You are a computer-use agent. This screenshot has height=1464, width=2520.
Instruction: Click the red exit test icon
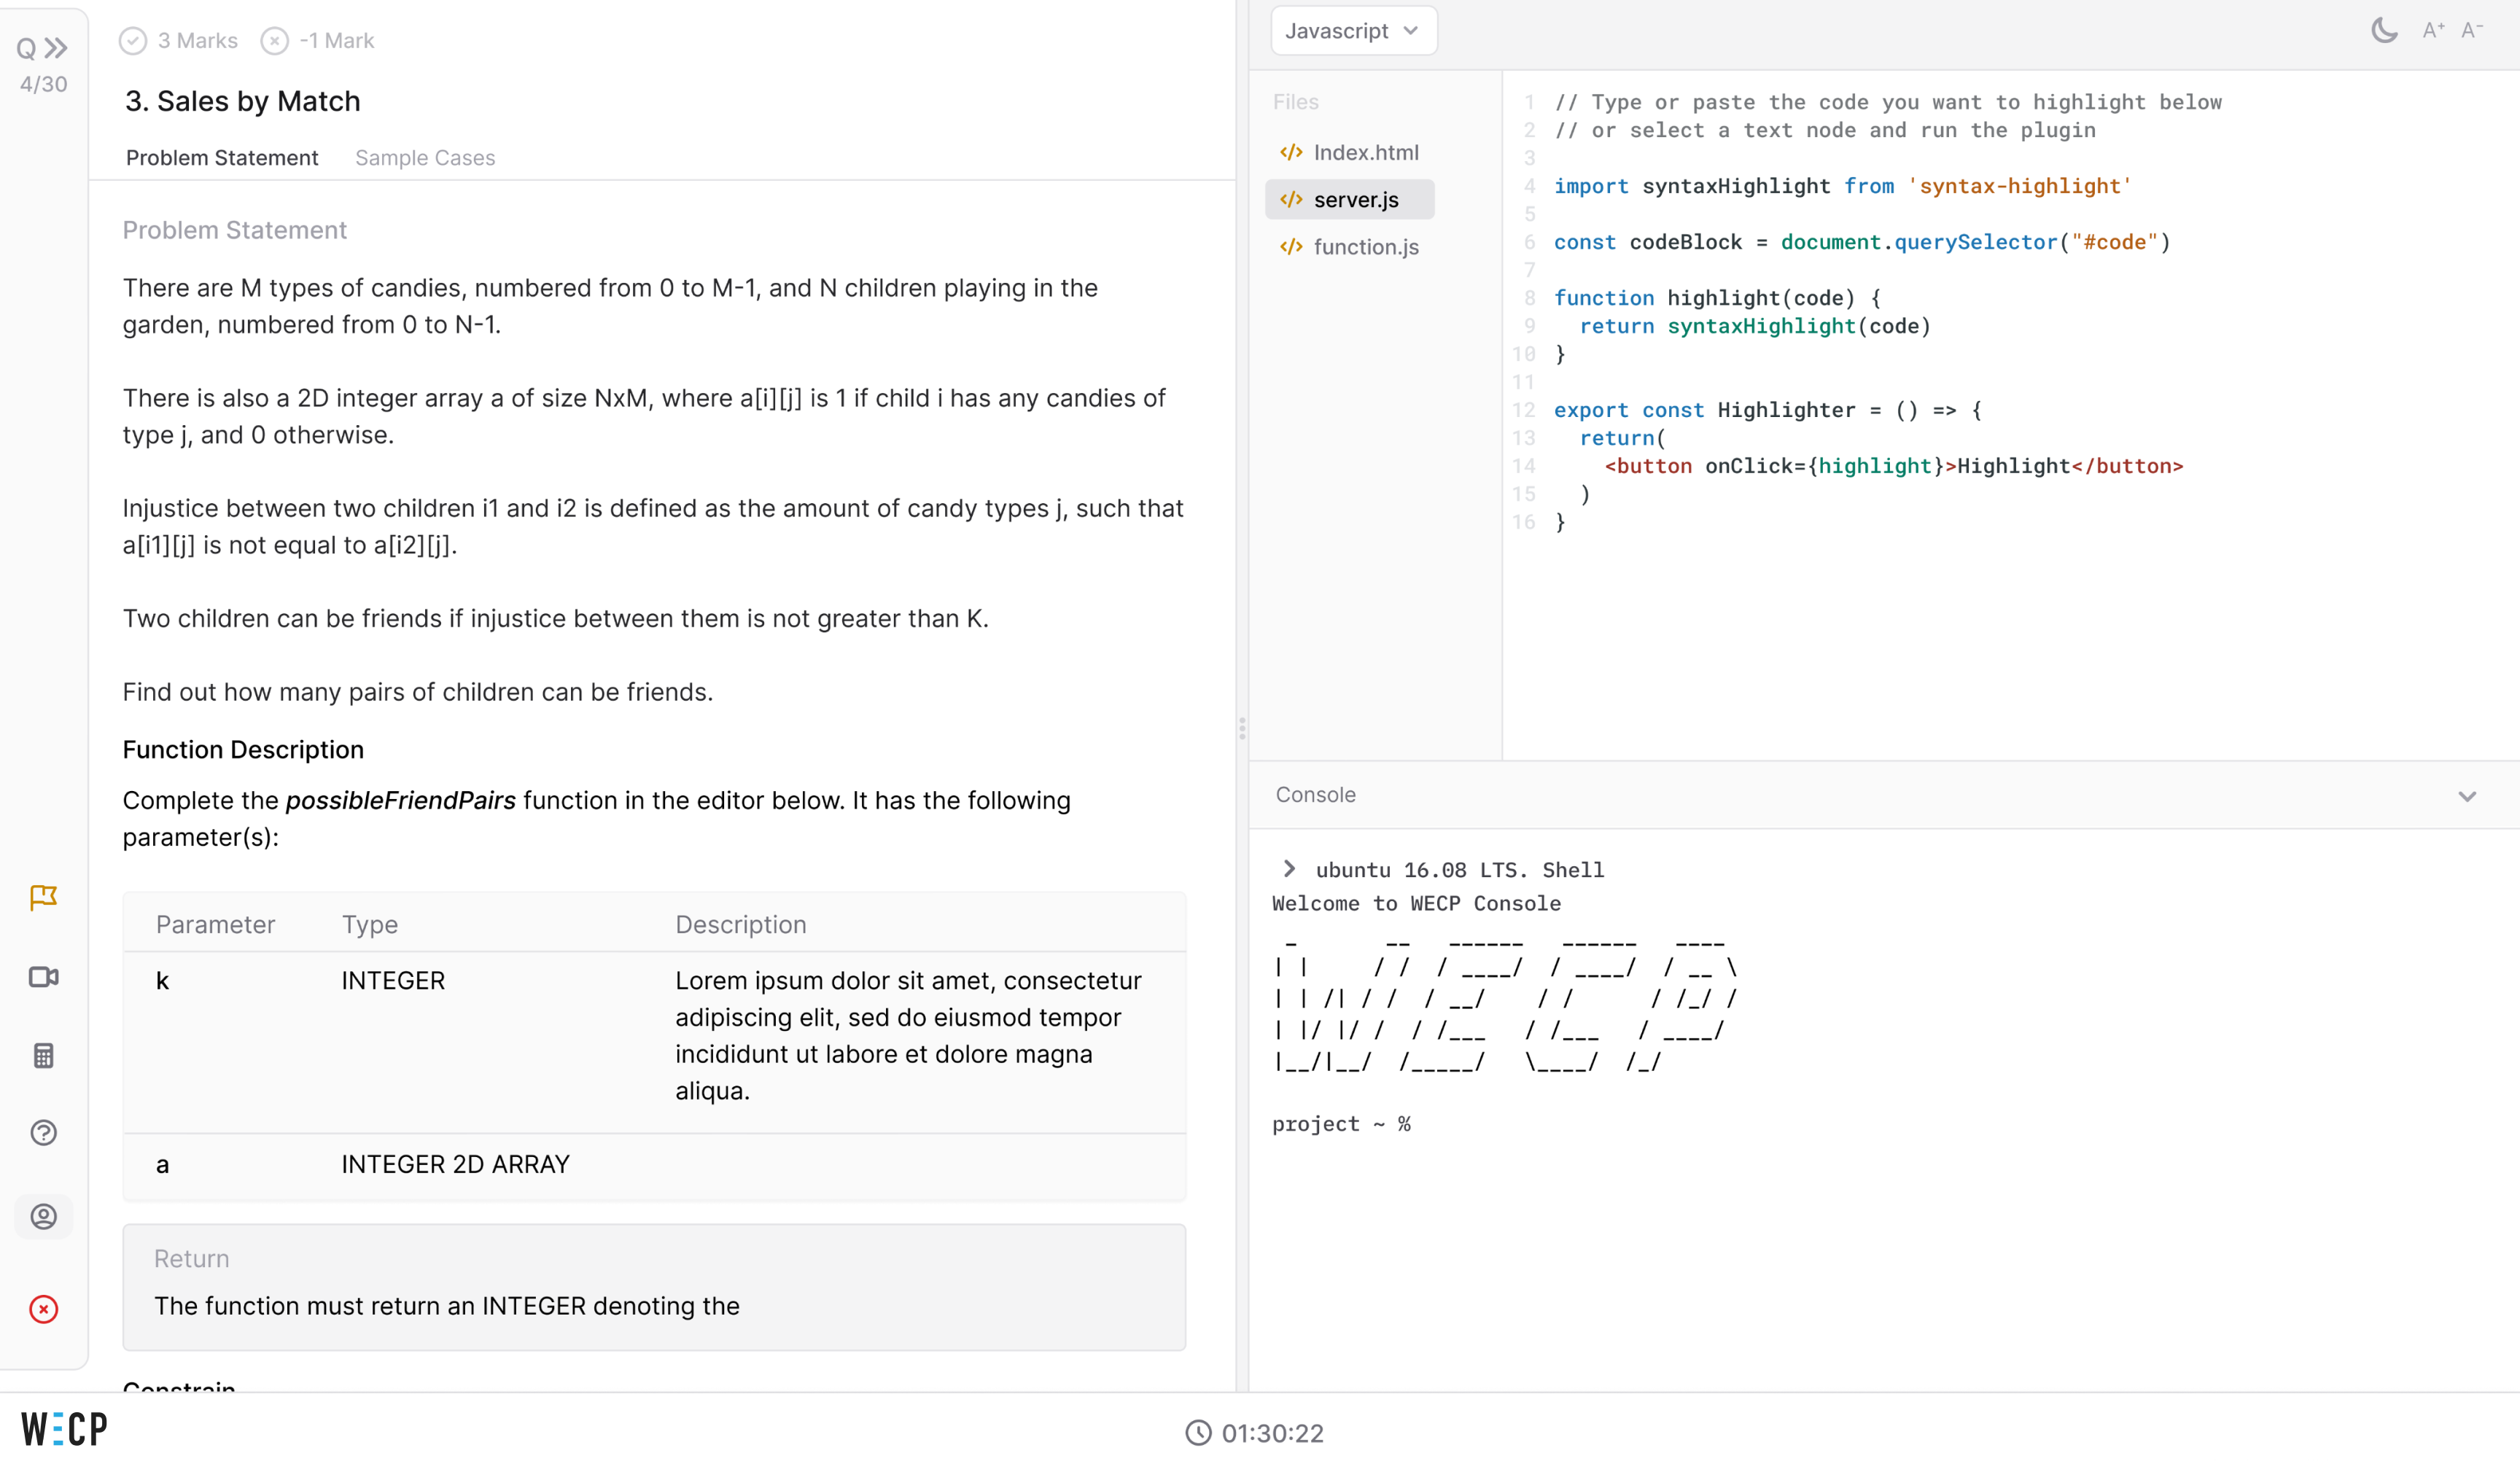point(43,1309)
